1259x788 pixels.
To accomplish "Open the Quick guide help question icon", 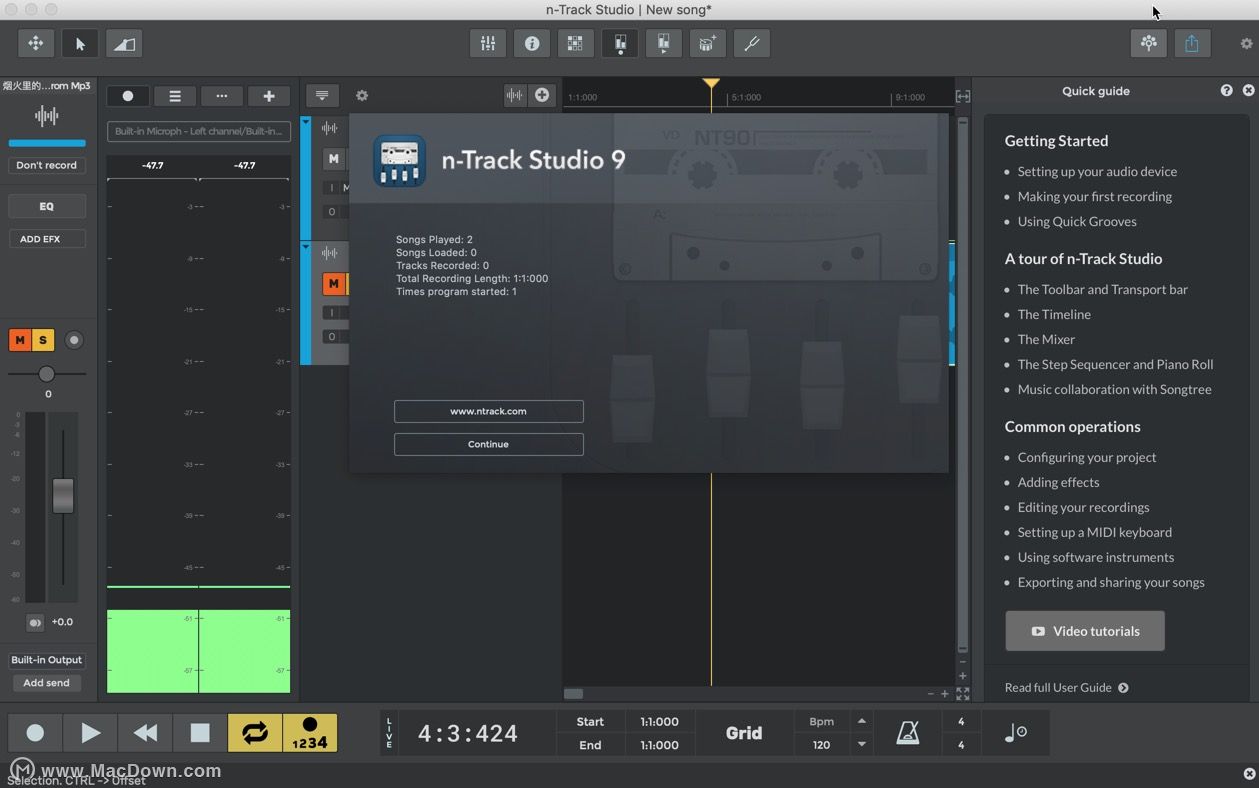I will point(1227,90).
